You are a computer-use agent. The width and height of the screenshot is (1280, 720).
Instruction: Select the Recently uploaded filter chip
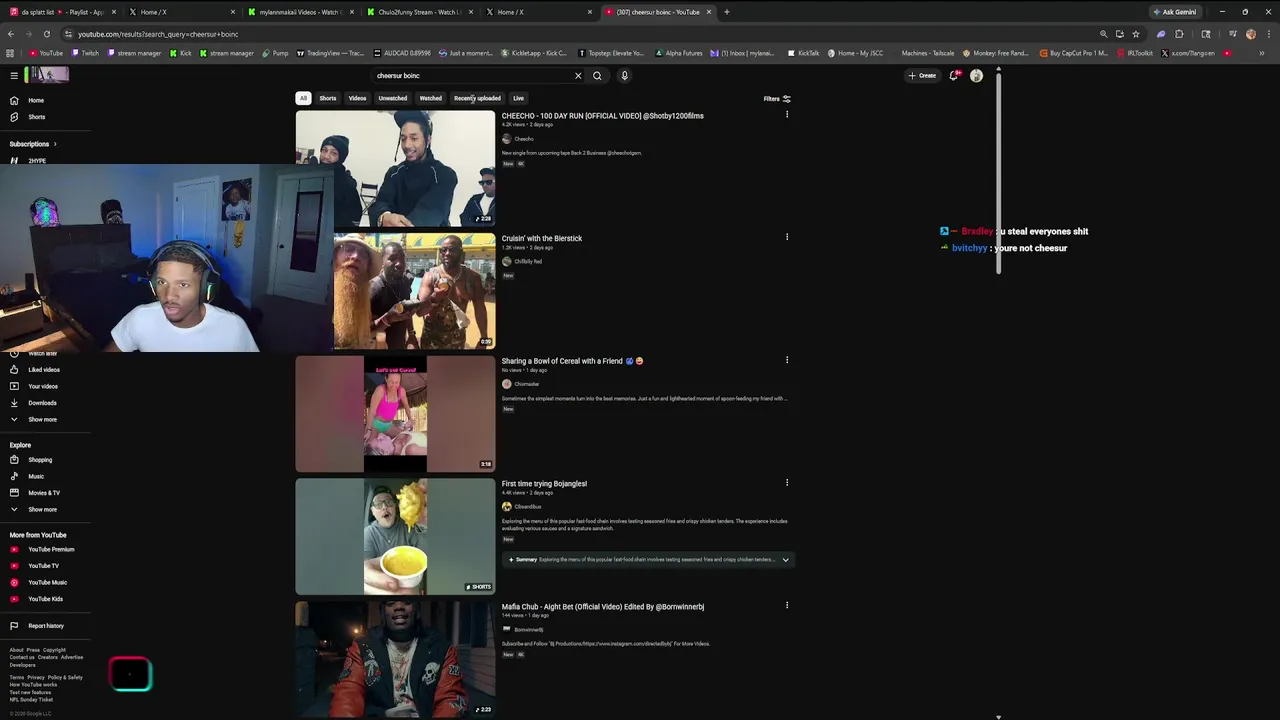(477, 98)
